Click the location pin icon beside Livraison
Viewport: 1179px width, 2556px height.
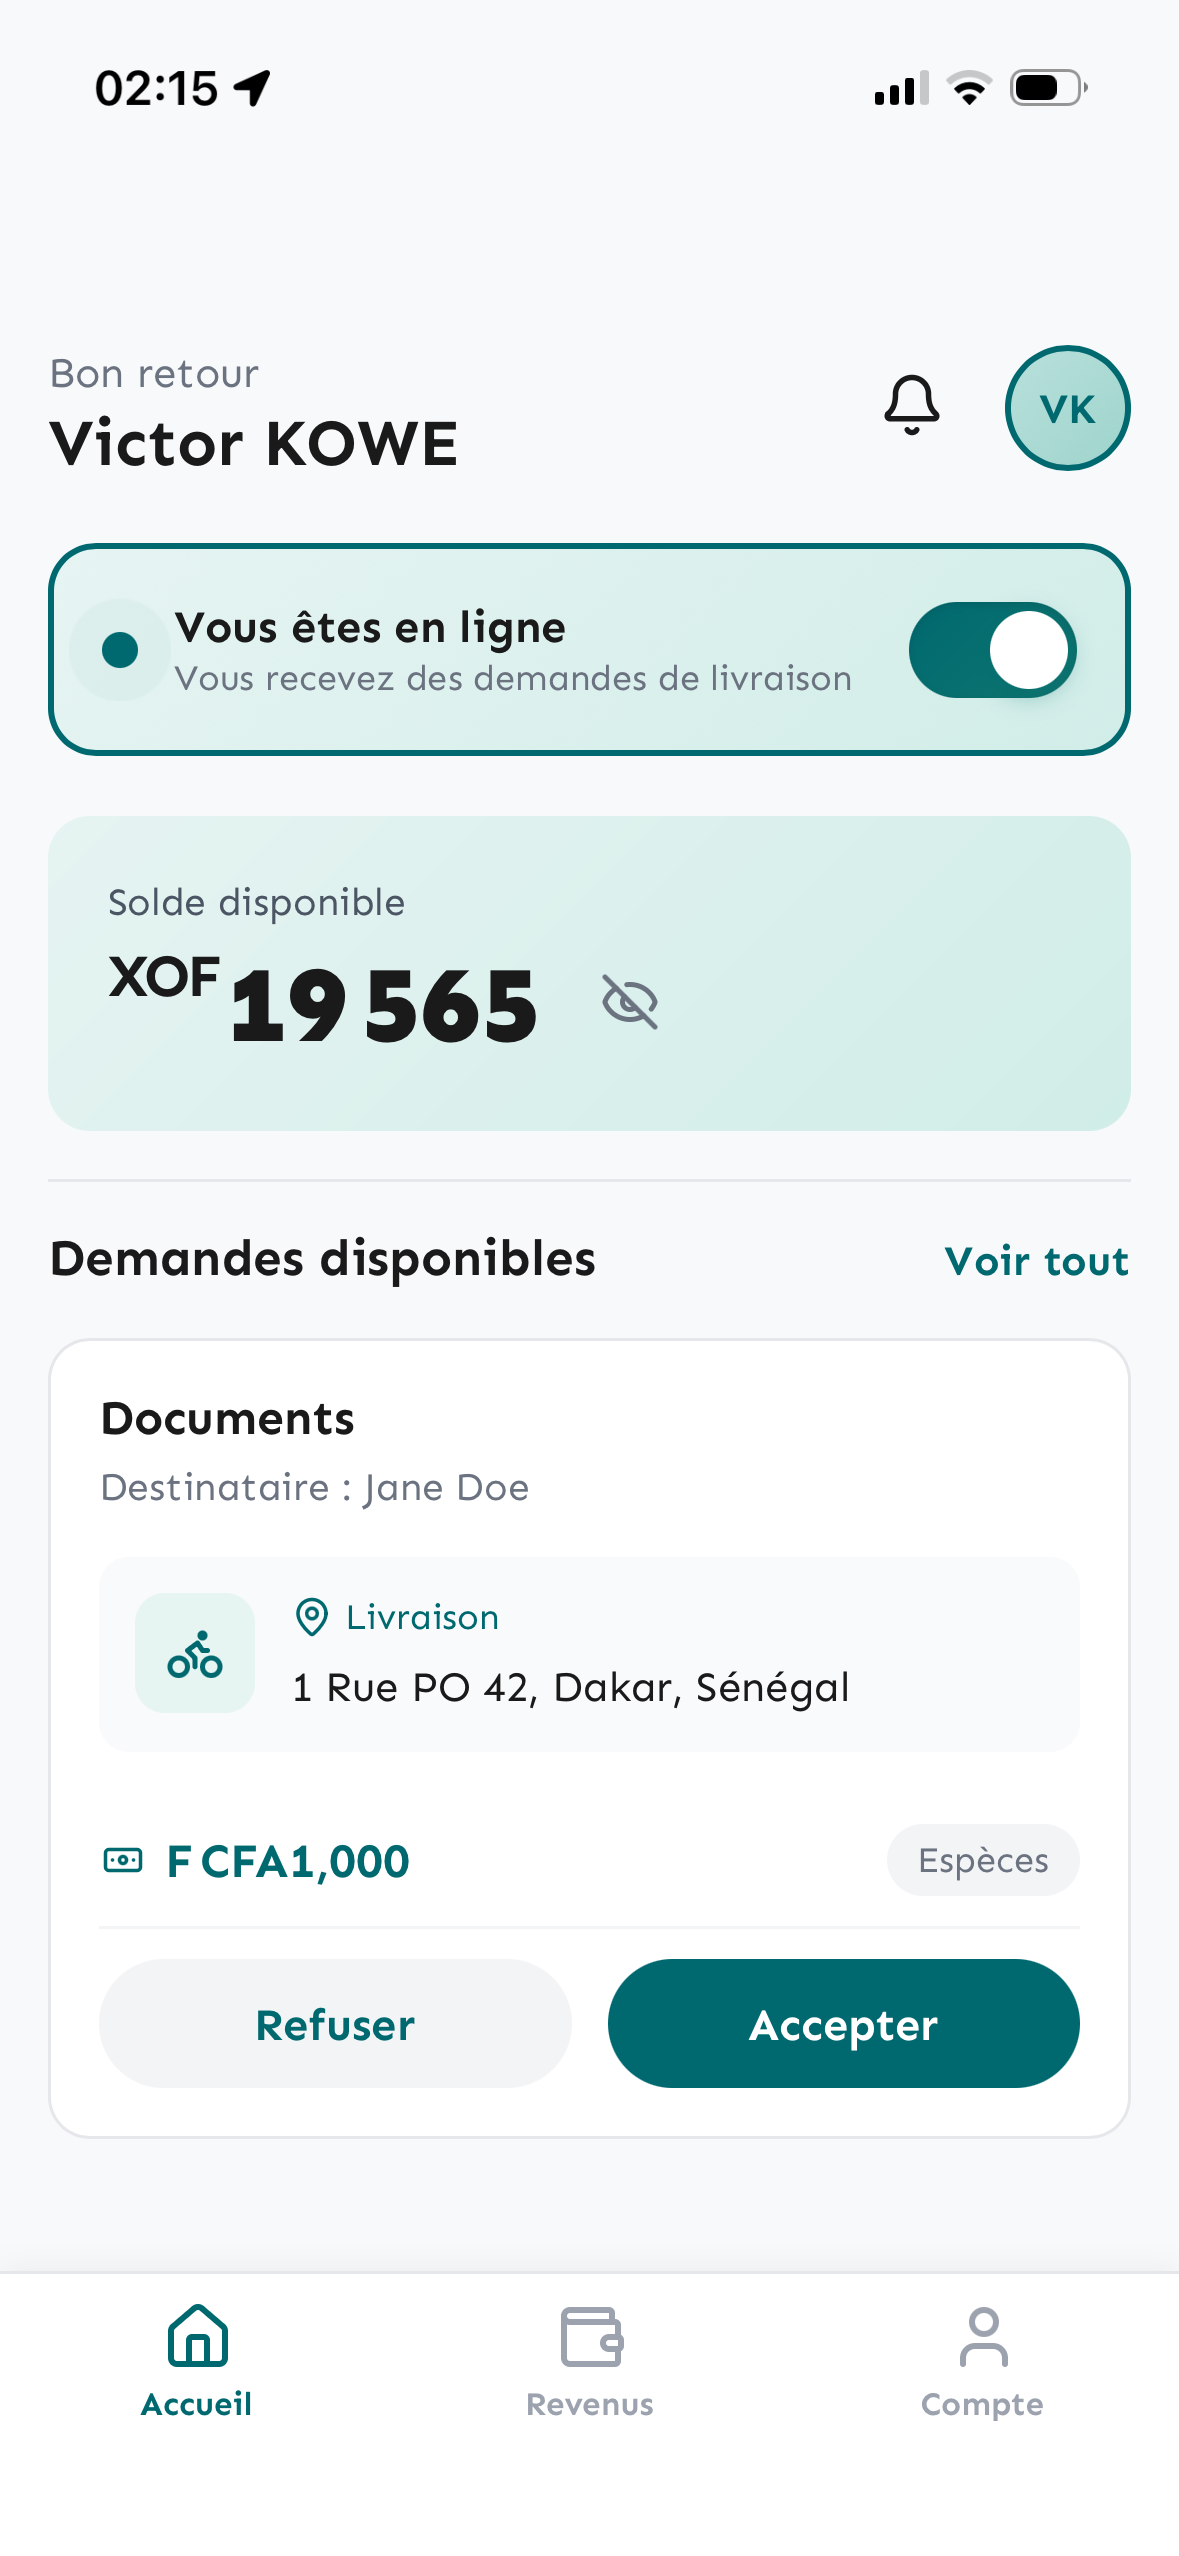[312, 1617]
